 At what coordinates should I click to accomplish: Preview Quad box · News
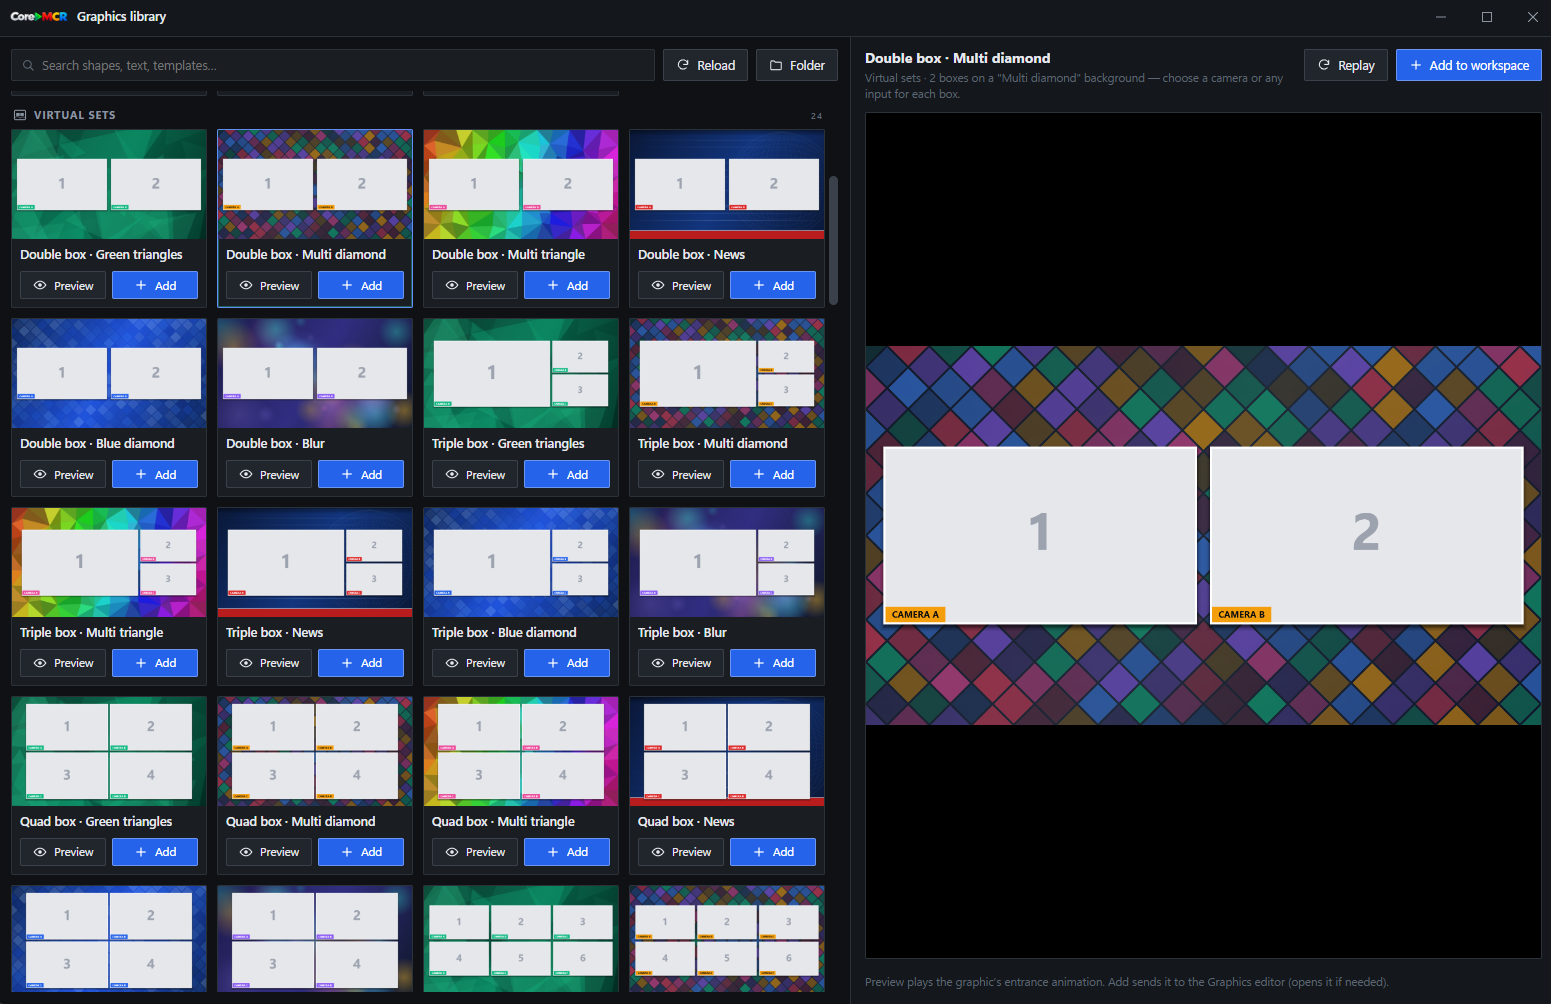(681, 852)
